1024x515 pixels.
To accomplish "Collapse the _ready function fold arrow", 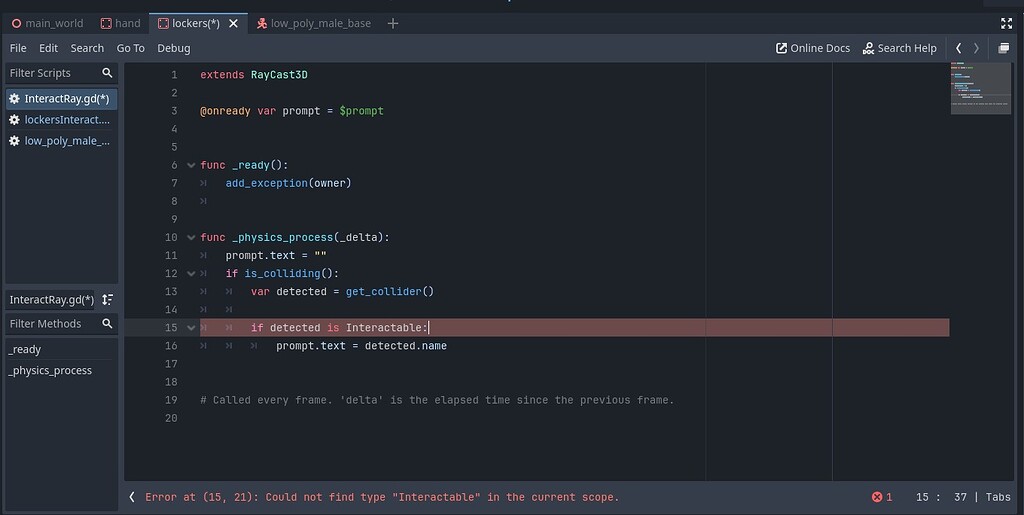I will (x=191, y=165).
